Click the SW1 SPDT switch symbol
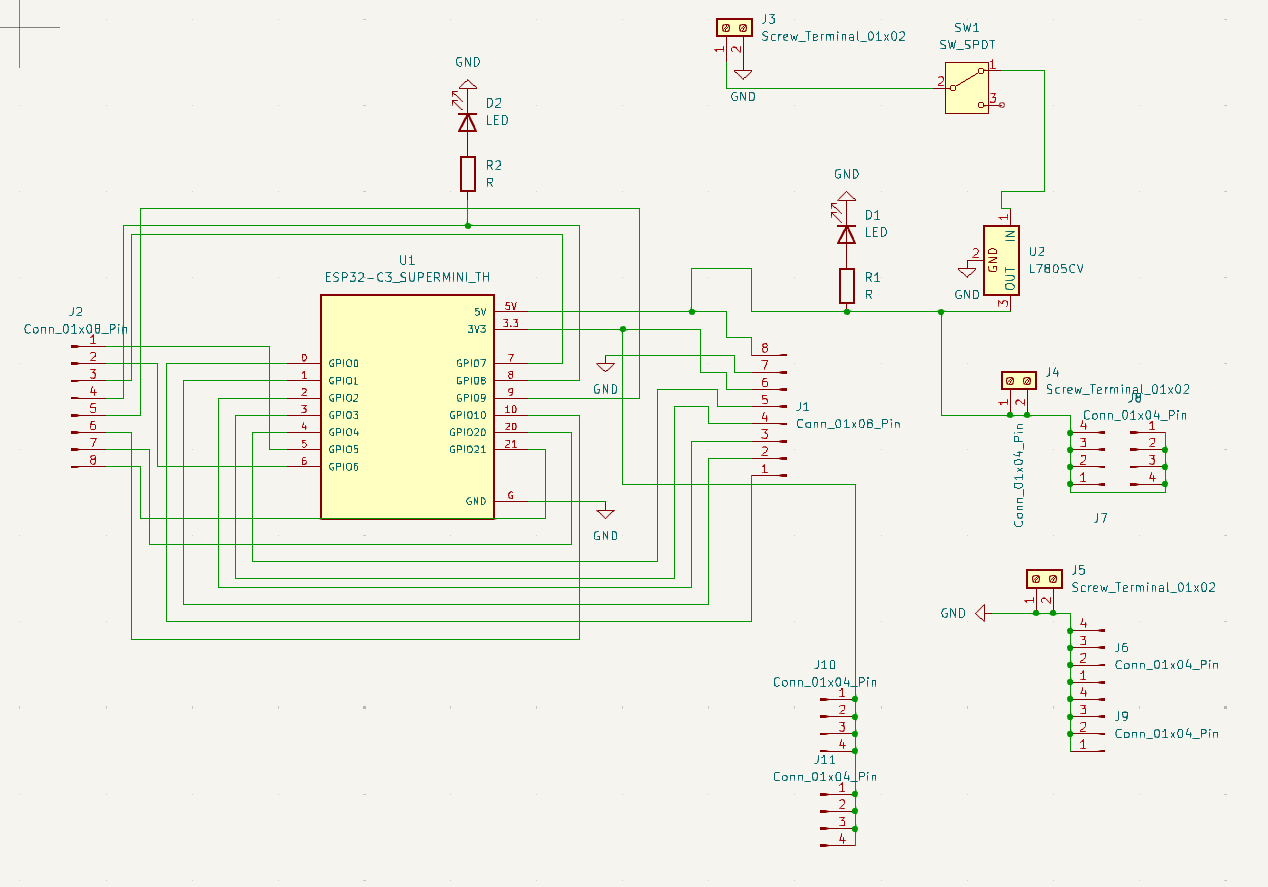The image size is (1268, 887). click(x=966, y=88)
